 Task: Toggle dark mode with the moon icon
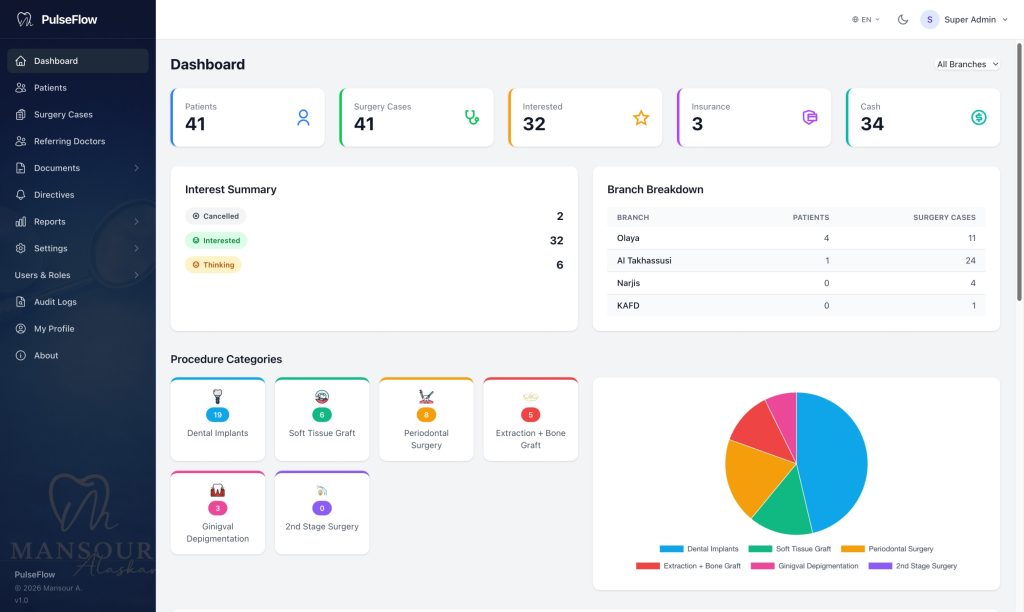click(903, 20)
